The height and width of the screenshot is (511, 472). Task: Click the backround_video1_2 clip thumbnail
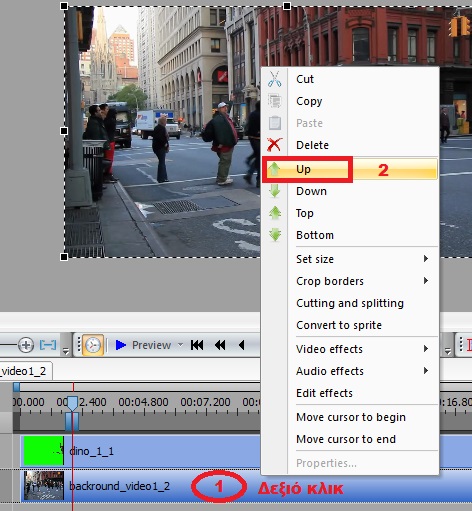tap(44, 486)
